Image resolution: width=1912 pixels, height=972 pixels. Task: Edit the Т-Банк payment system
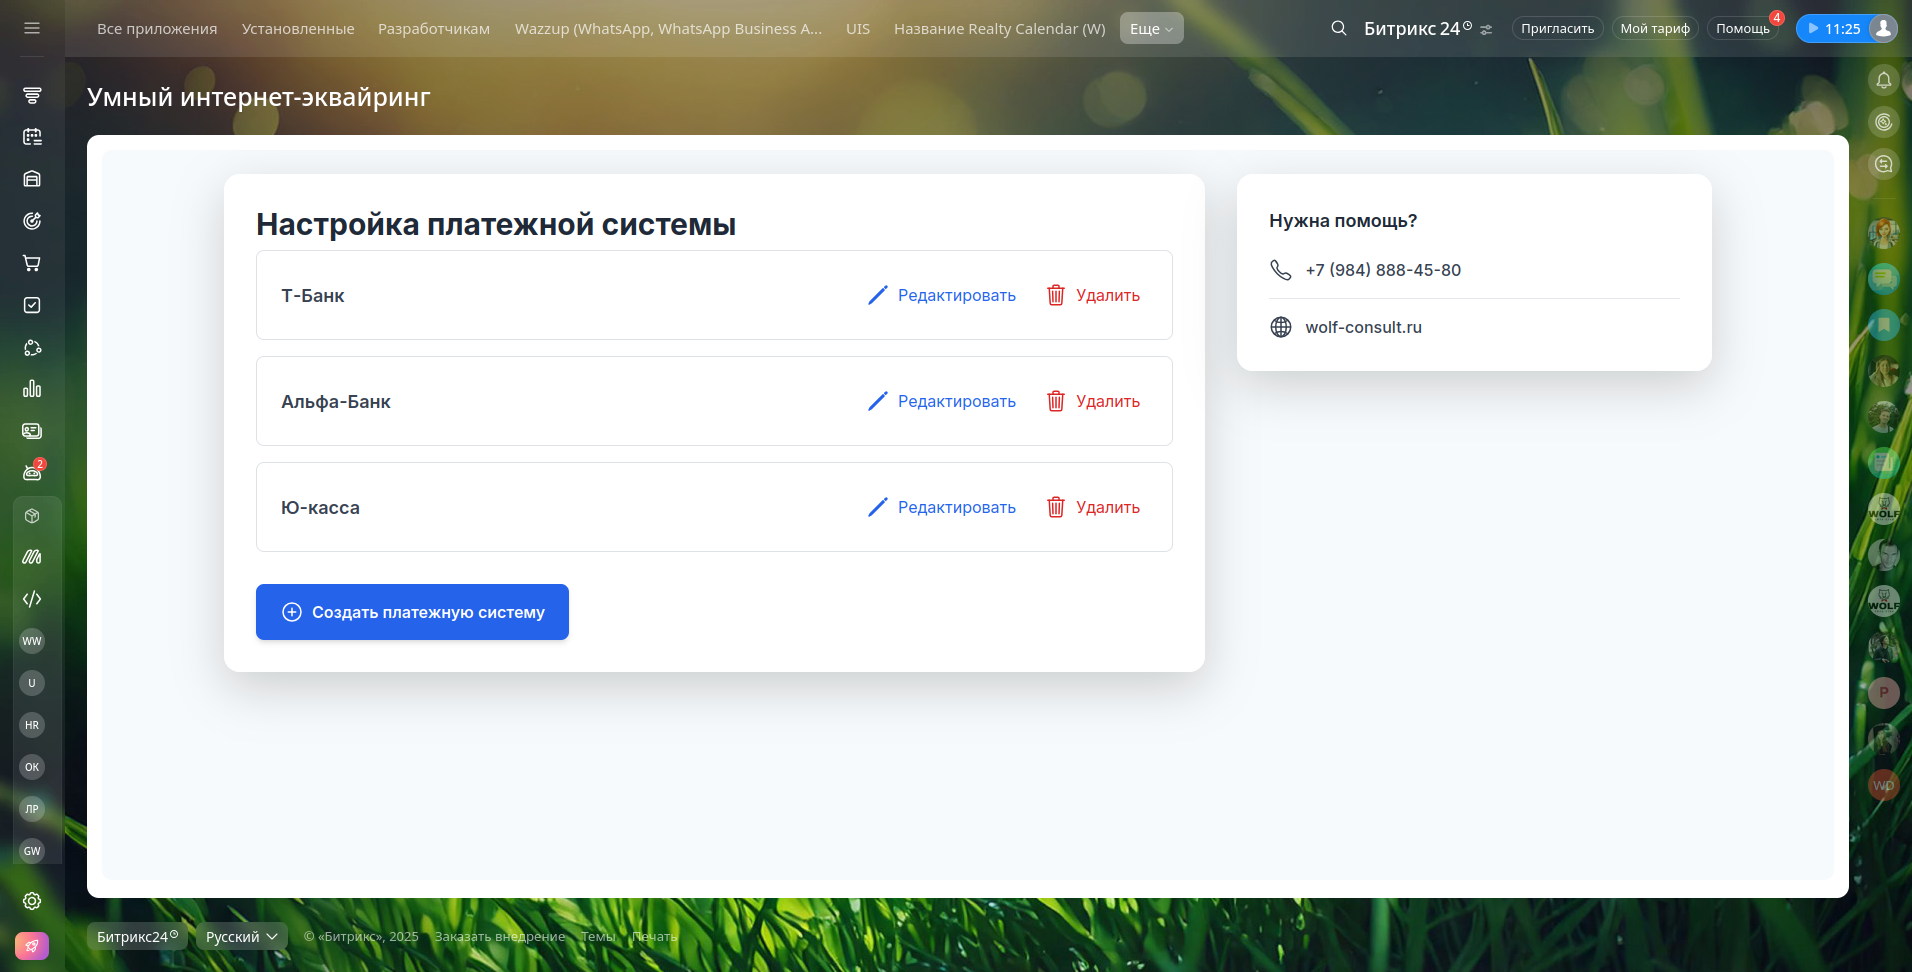[x=942, y=295]
